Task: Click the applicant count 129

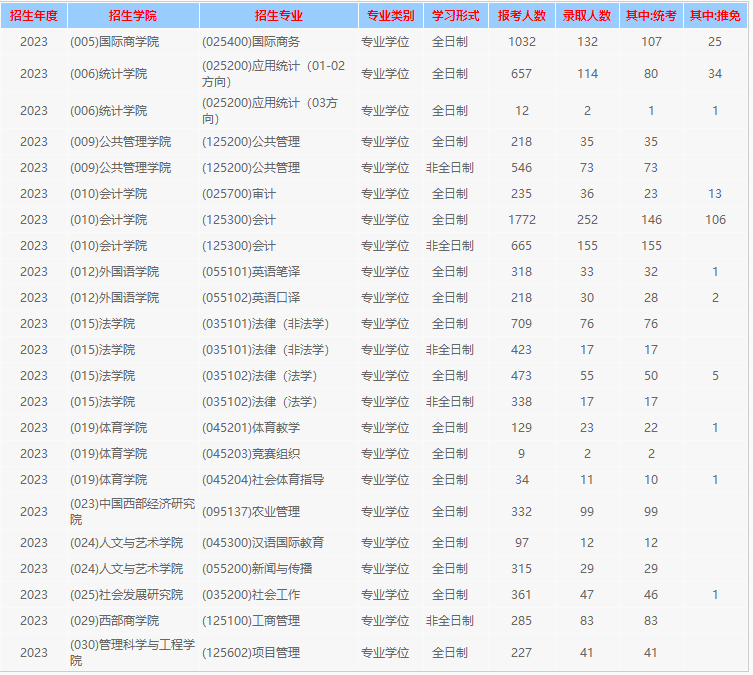Action: tap(522, 428)
